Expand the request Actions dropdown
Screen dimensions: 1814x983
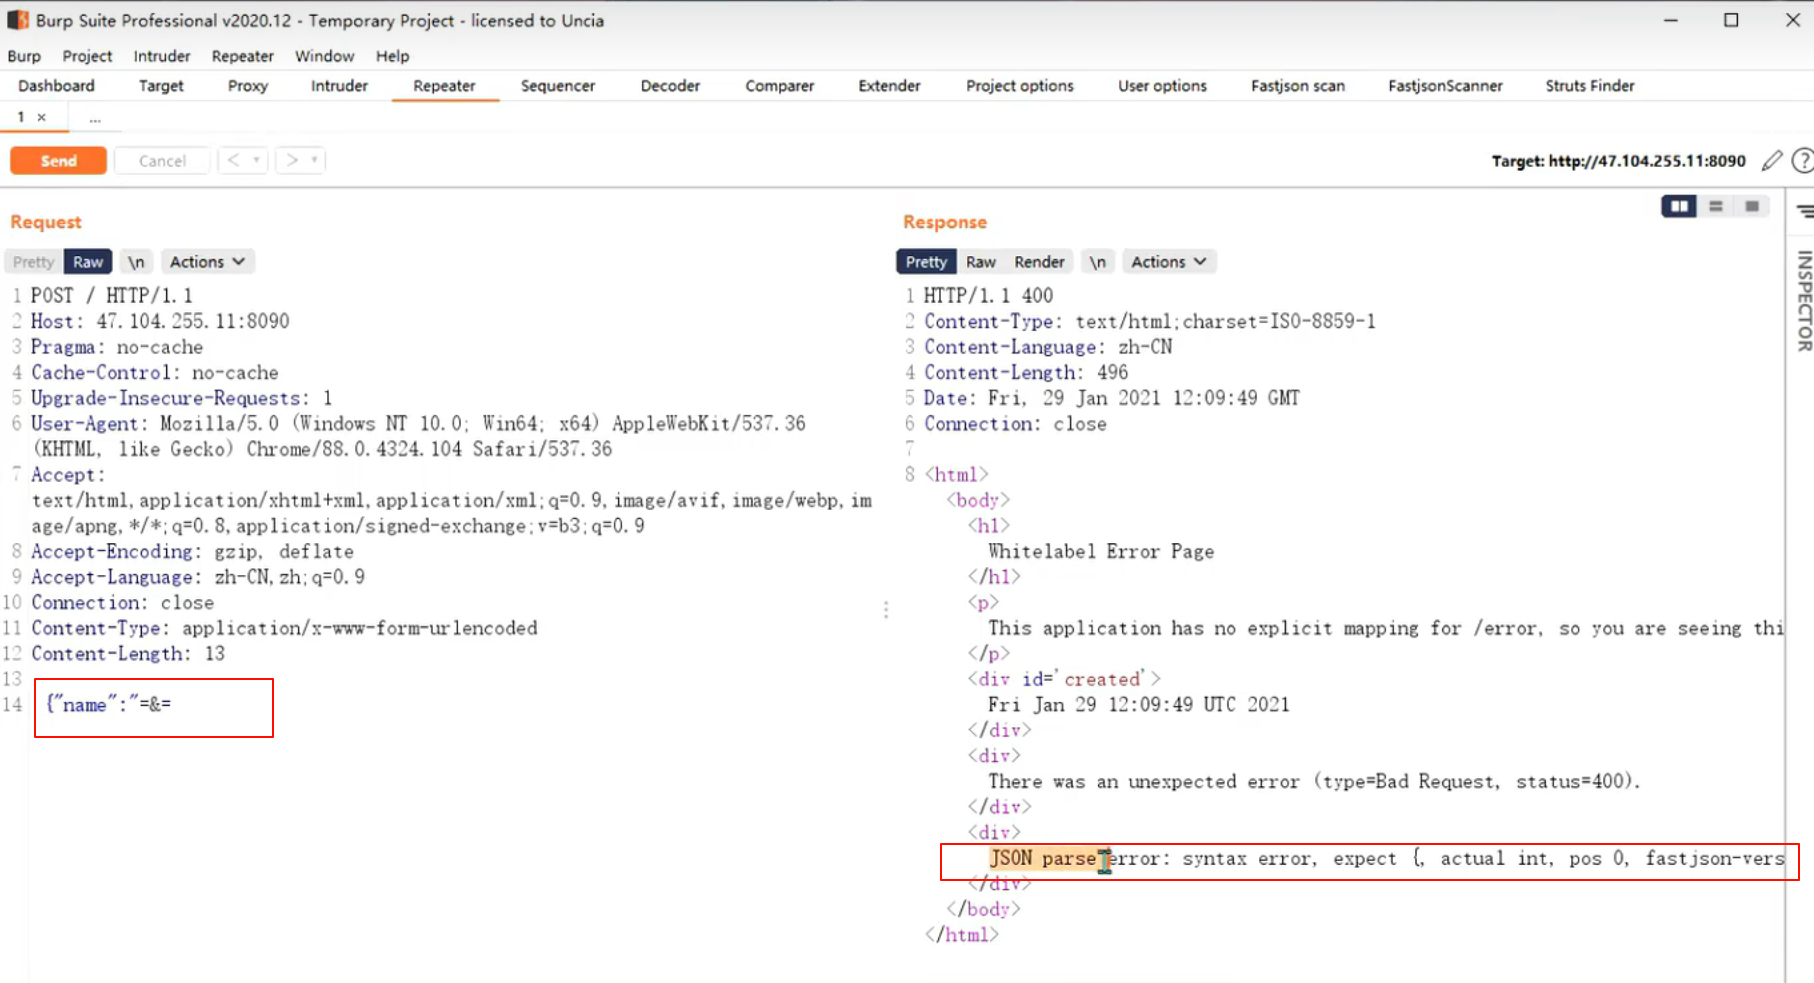[207, 262]
